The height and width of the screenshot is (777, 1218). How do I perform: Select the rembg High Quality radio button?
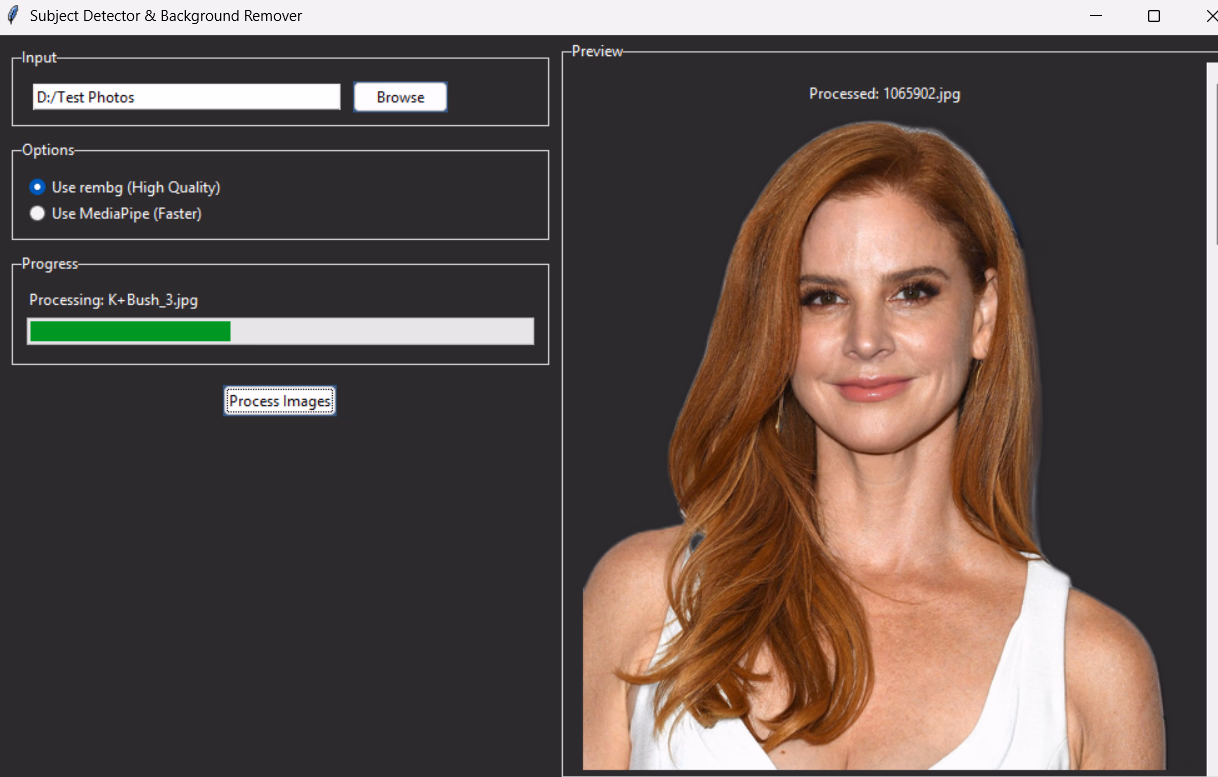coord(38,187)
